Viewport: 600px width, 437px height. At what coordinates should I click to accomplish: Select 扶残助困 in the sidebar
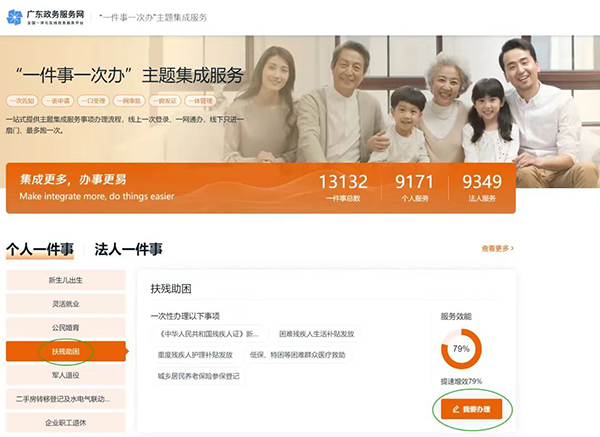65,351
